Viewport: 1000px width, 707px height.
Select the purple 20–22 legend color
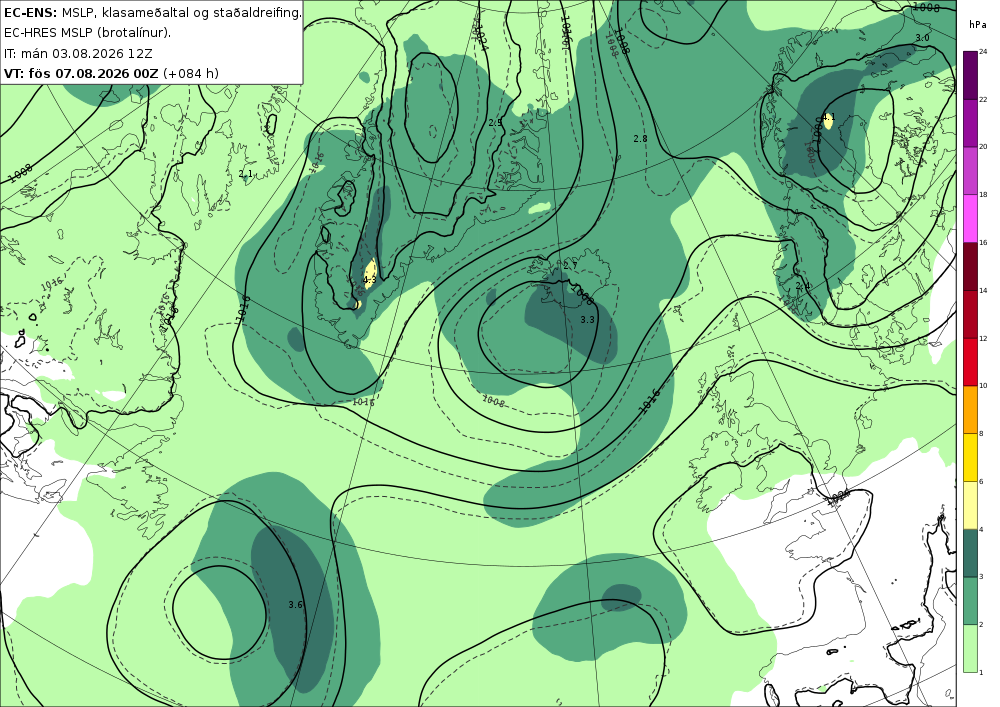(x=971, y=123)
